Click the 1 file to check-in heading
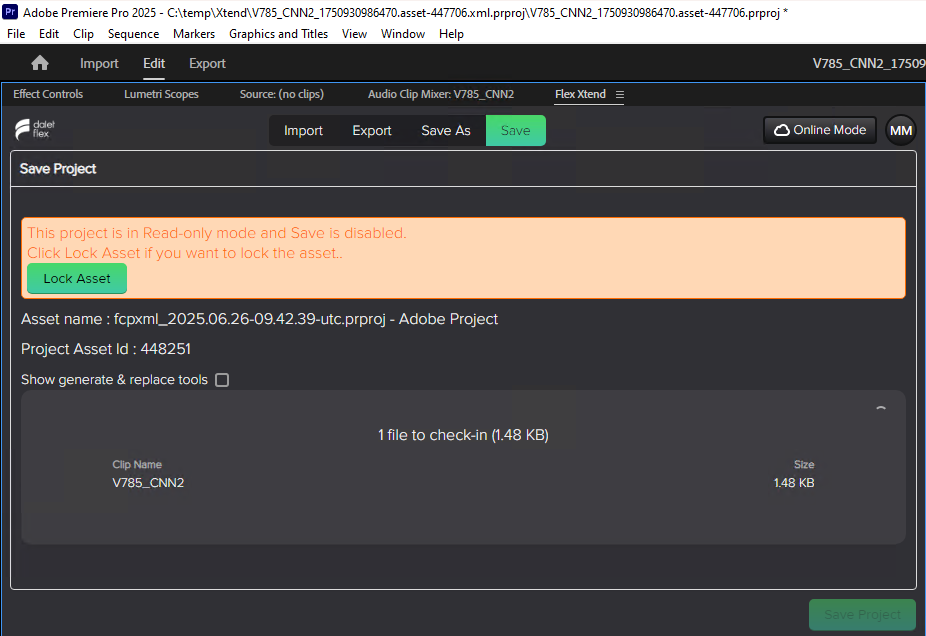The height and width of the screenshot is (636, 926). [x=463, y=435]
